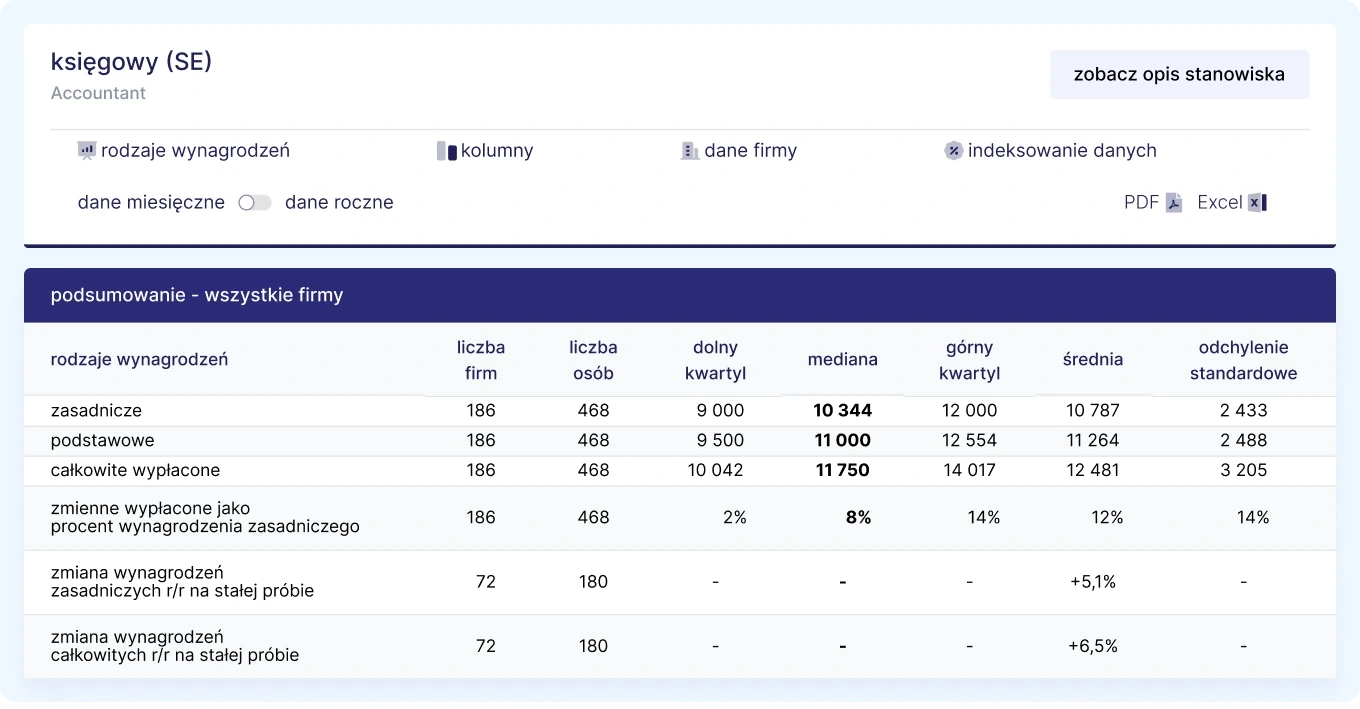Select the całkowite wypłacone row label
Screen dimensions: 1360x709
point(135,470)
